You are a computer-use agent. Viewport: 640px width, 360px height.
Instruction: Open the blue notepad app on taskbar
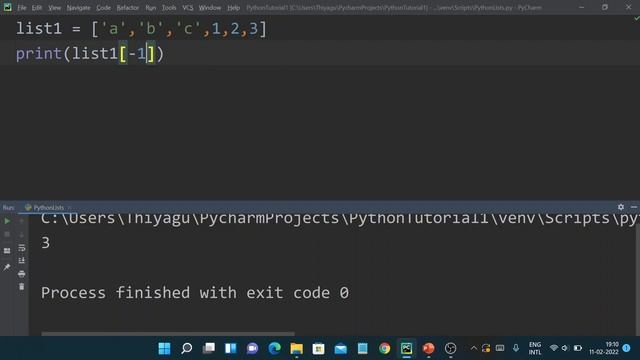click(x=362, y=348)
